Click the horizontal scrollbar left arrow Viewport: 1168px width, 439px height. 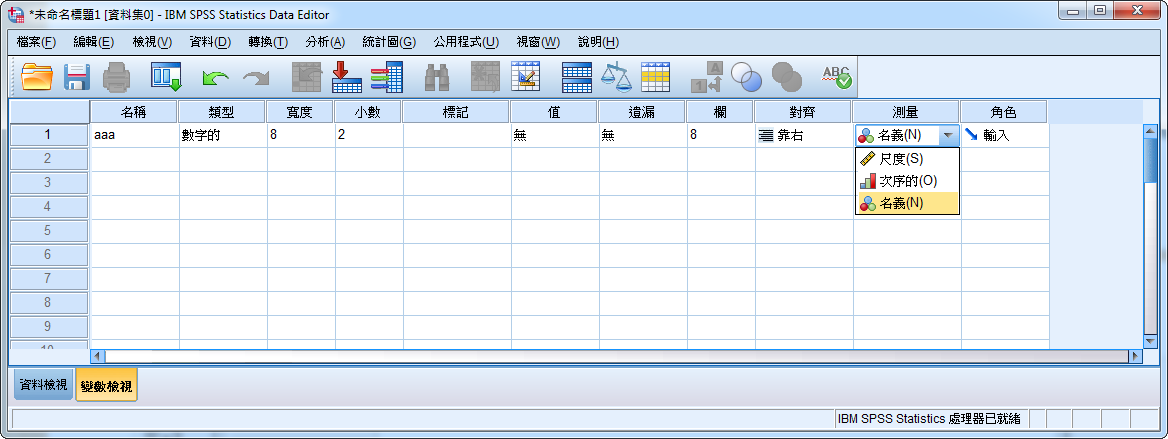coord(98,356)
